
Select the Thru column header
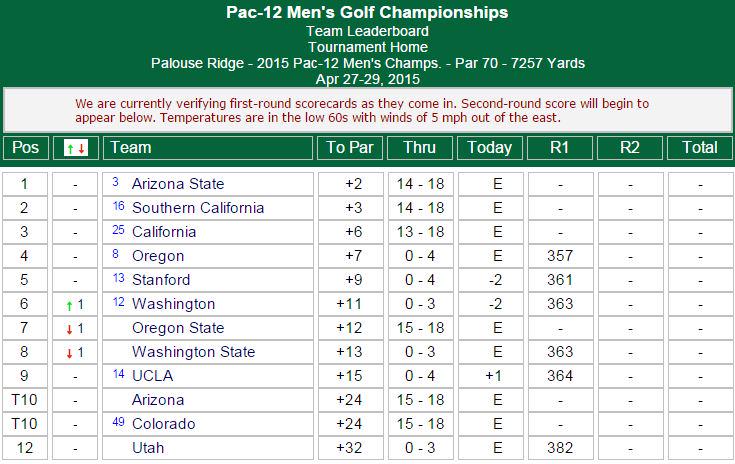tap(420, 148)
